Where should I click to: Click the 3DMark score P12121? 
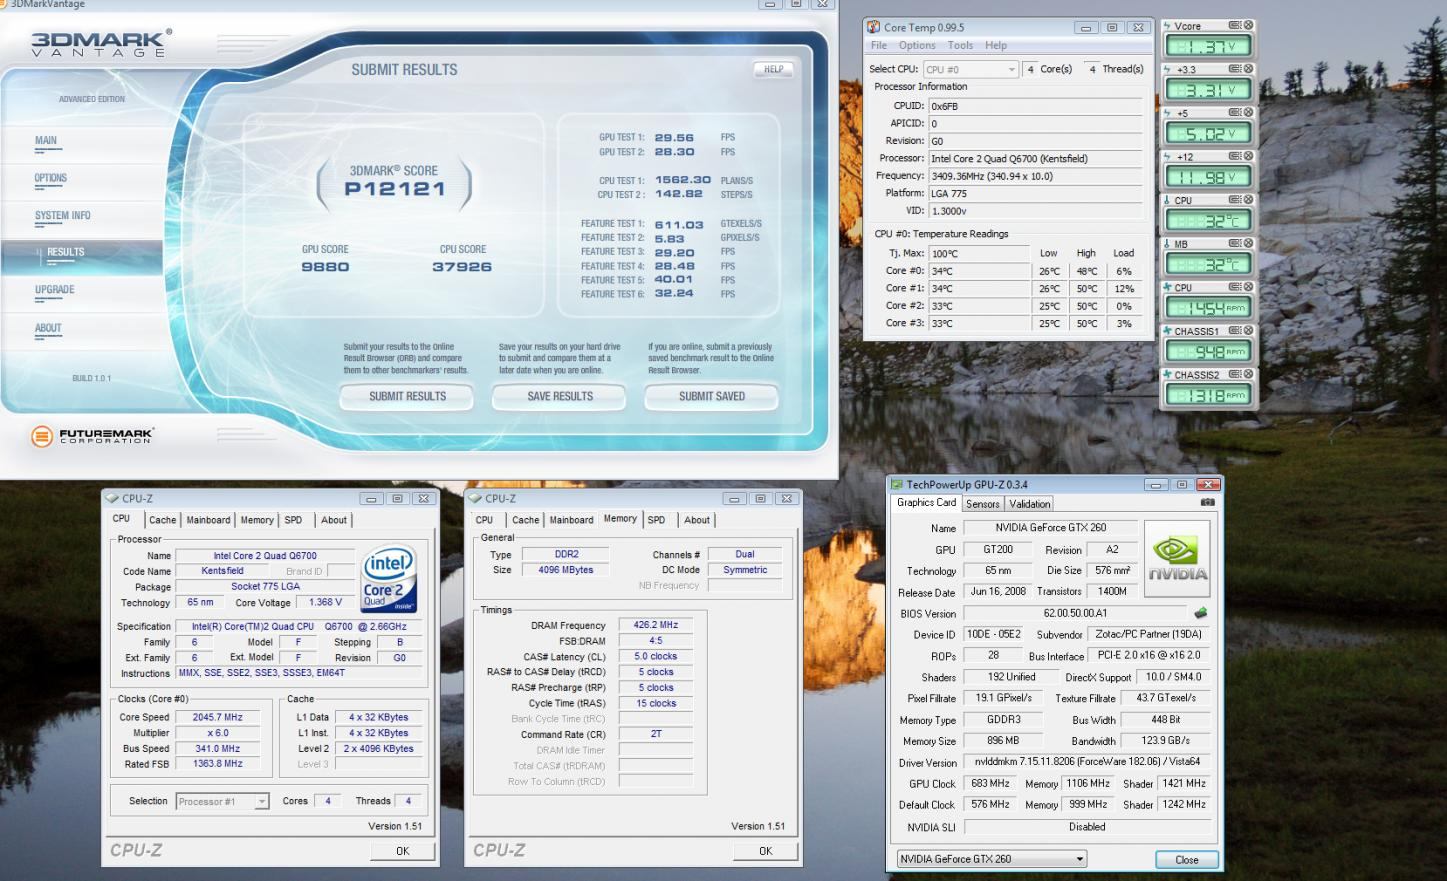[x=395, y=189]
